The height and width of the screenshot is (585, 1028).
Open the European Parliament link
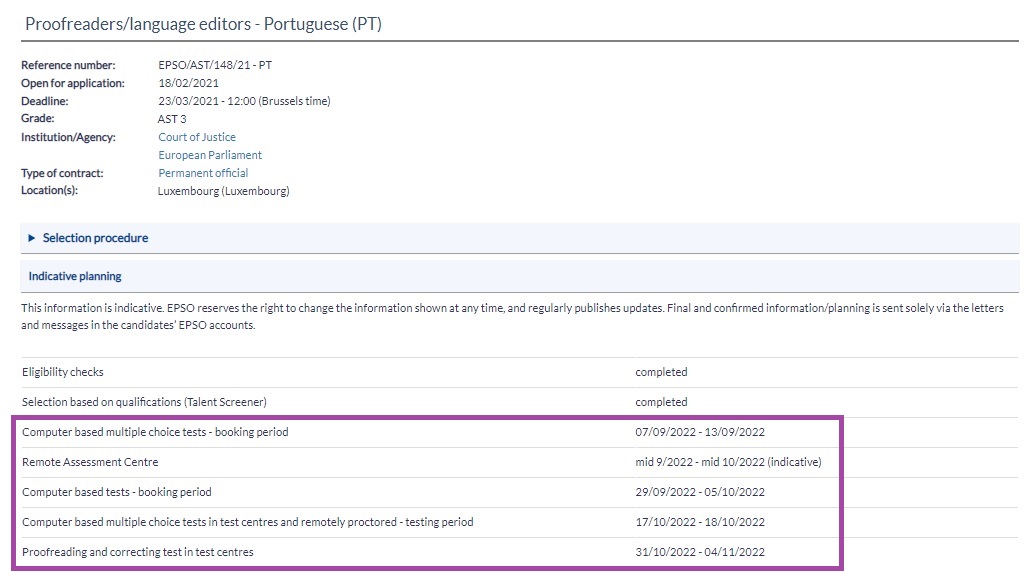tap(210, 155)
